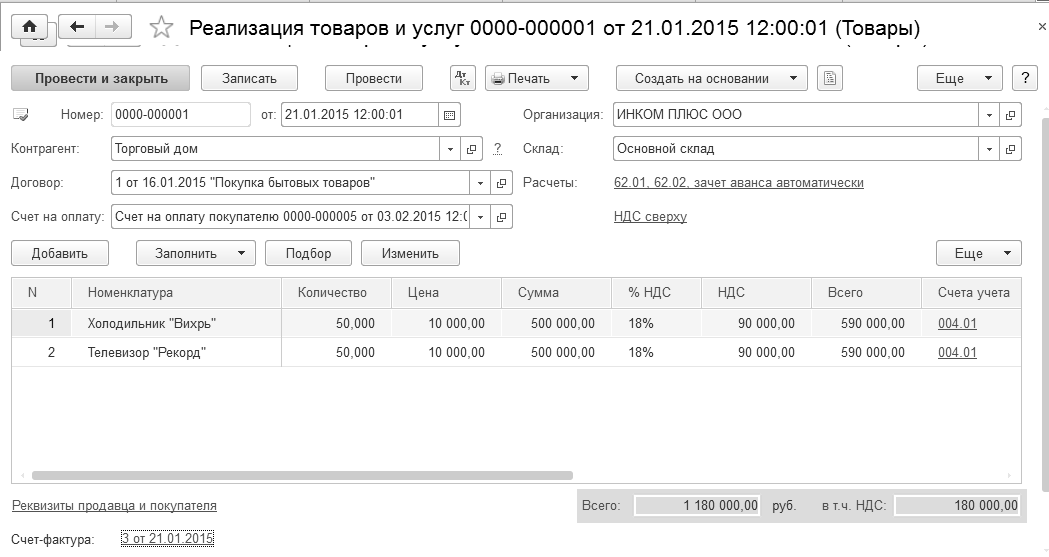Screen dimensions: 1049x557
Task: Add document to favorites star
Action: [x=161, y=27]
